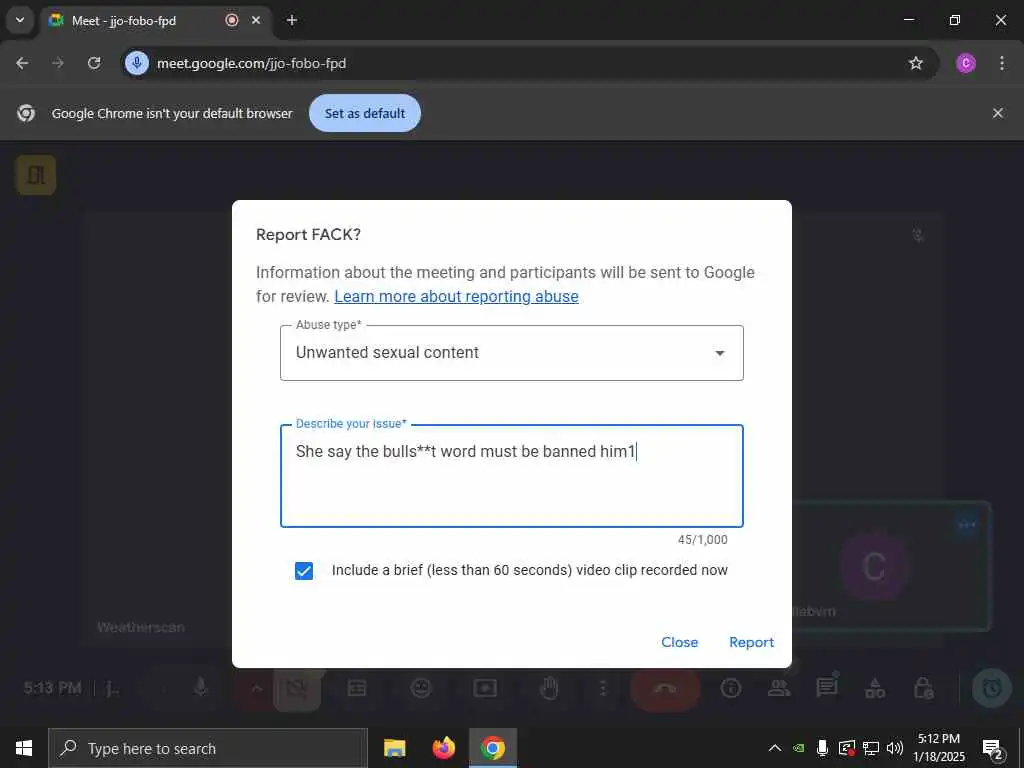Image resolution: width=1024 pixels, height=768 pixels.
Task: Open the Windows notification center
Action: (992, 749)
